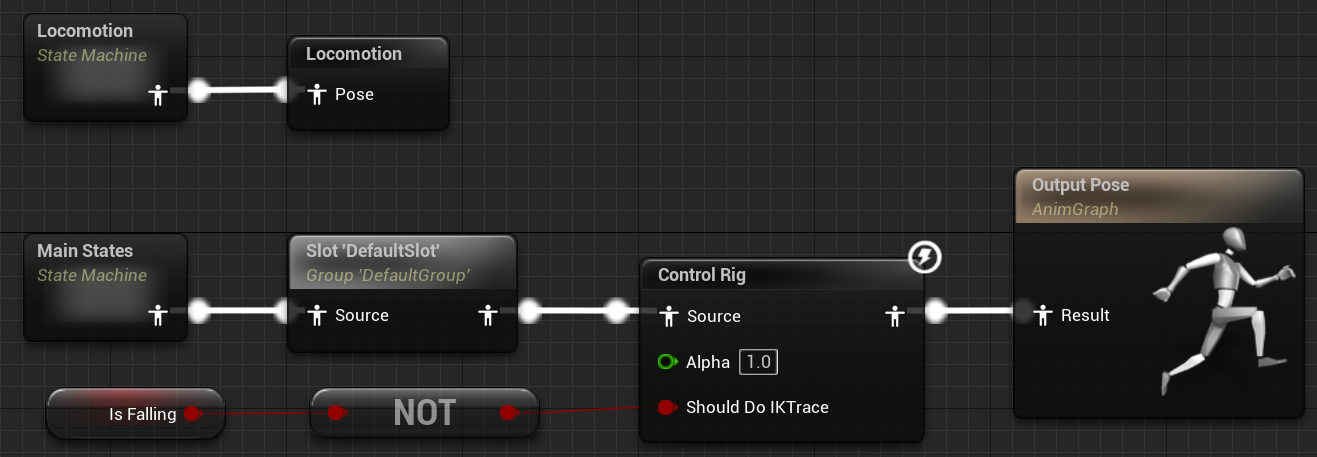Click the lightning bolt fast-path icon on Control Rig
This screenshot has width=1317, height=457.
point(925,259)
